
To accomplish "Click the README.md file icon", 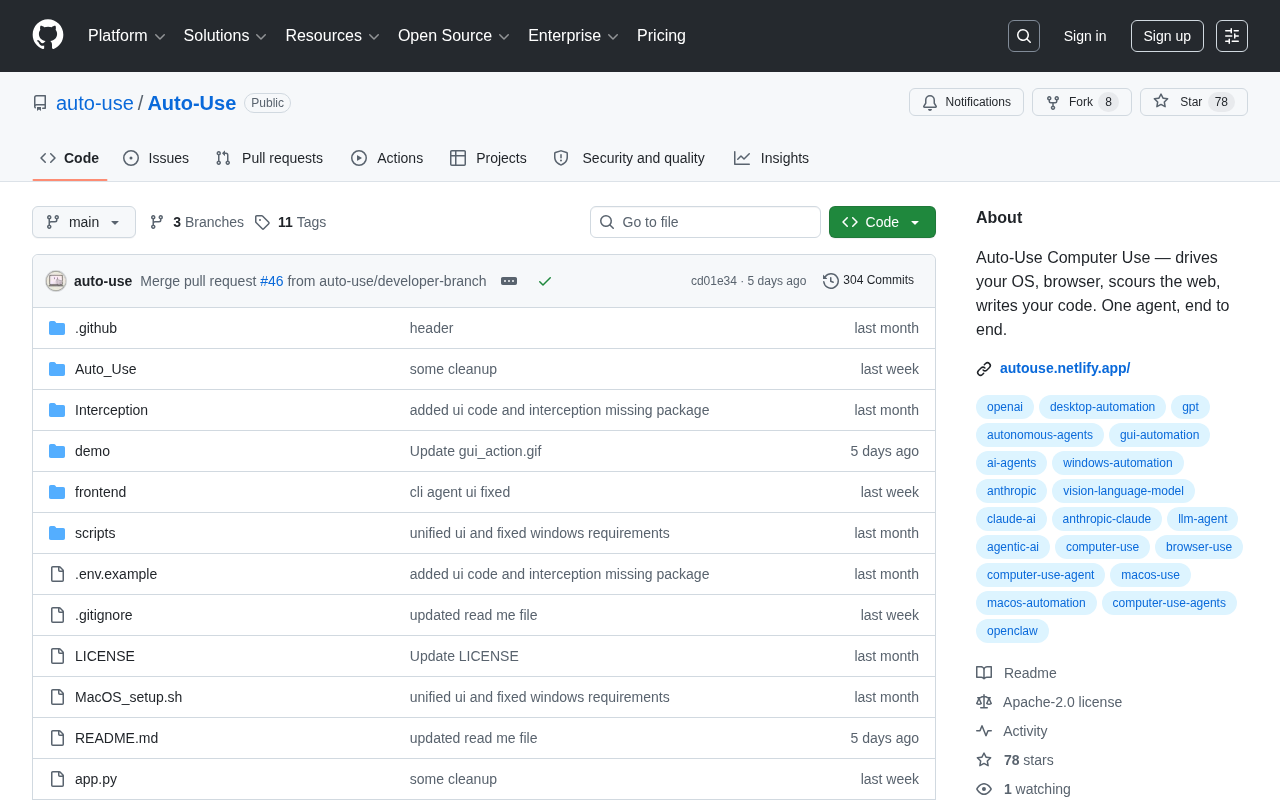I will point(57,738).
